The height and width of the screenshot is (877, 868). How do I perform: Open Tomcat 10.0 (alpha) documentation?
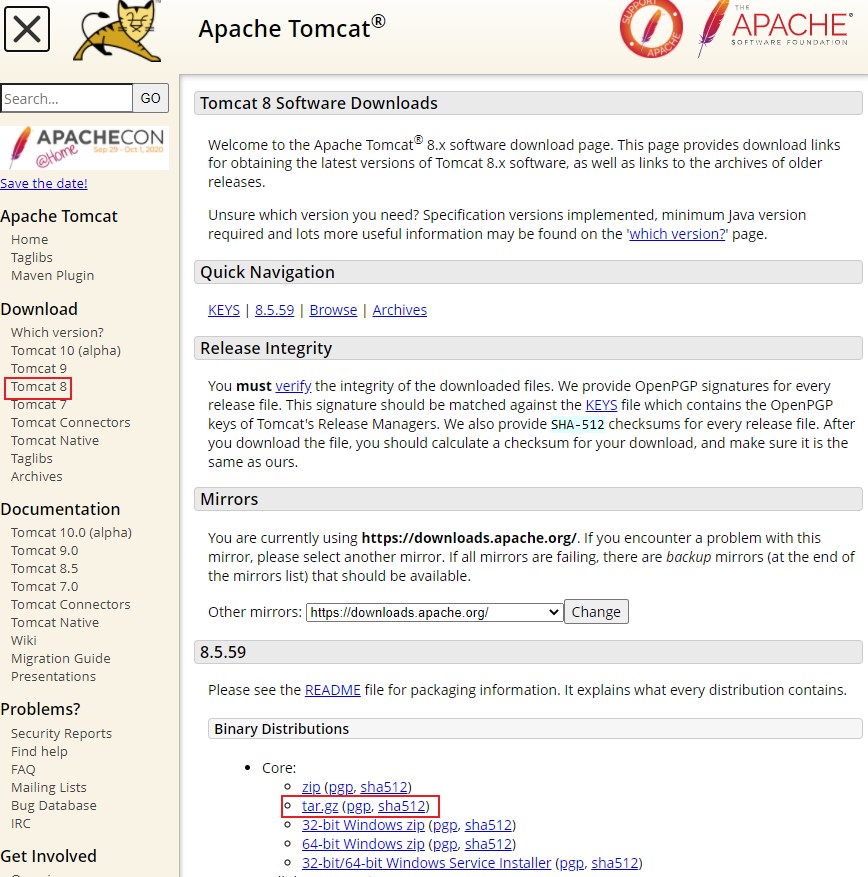pos(72,532)
